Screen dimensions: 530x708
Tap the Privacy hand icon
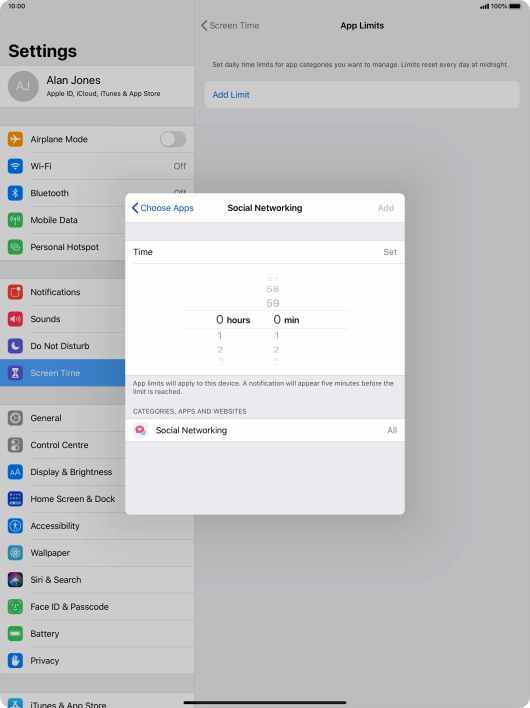coord(15,661)
